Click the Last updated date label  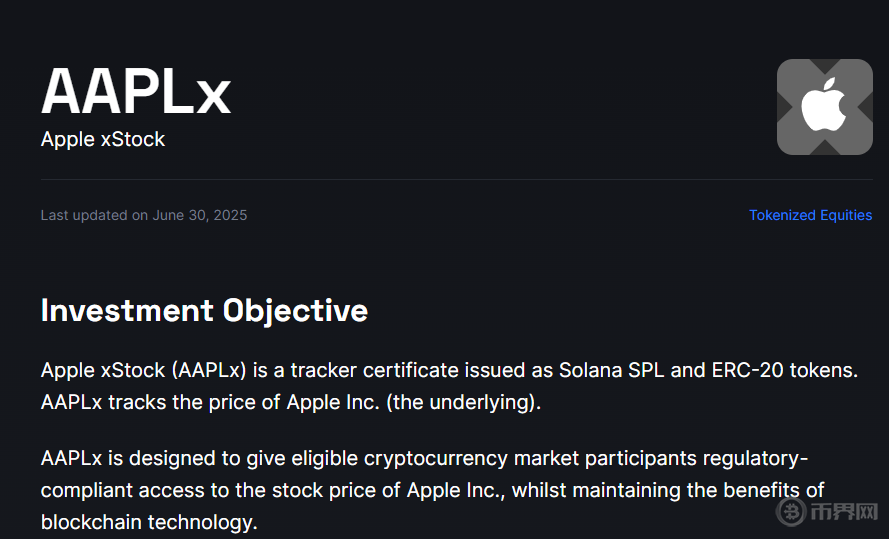143,215
